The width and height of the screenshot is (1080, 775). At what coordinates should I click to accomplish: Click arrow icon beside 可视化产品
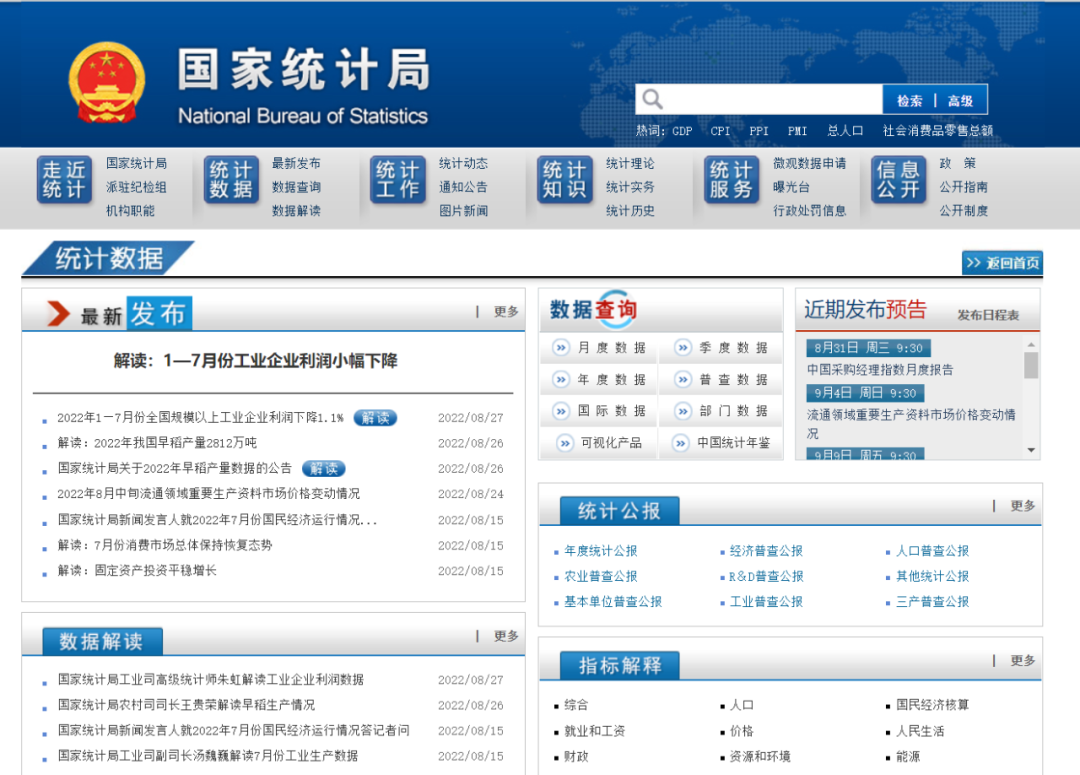(x=565, y=442)
